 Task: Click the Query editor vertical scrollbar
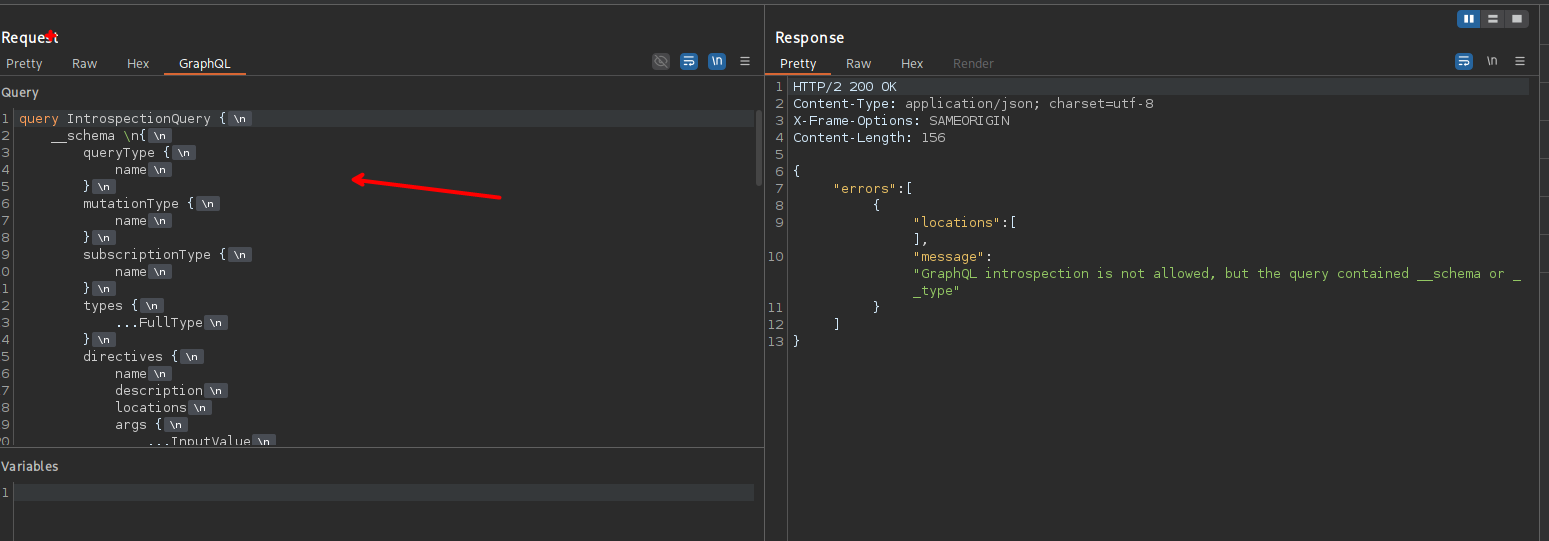(759, 150)
